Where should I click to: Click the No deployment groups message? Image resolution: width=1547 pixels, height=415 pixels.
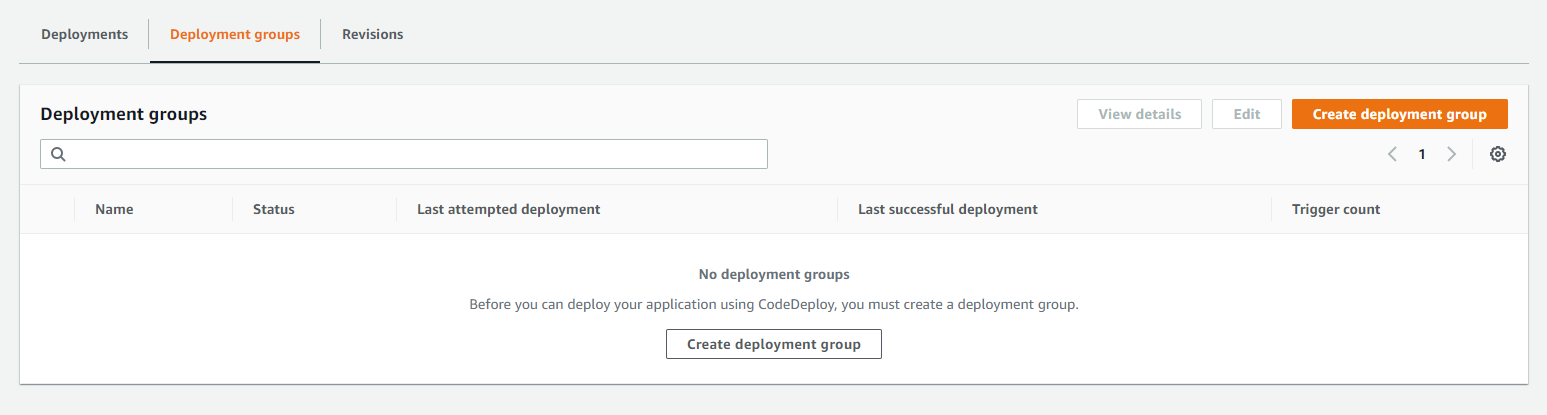point(773,274)
